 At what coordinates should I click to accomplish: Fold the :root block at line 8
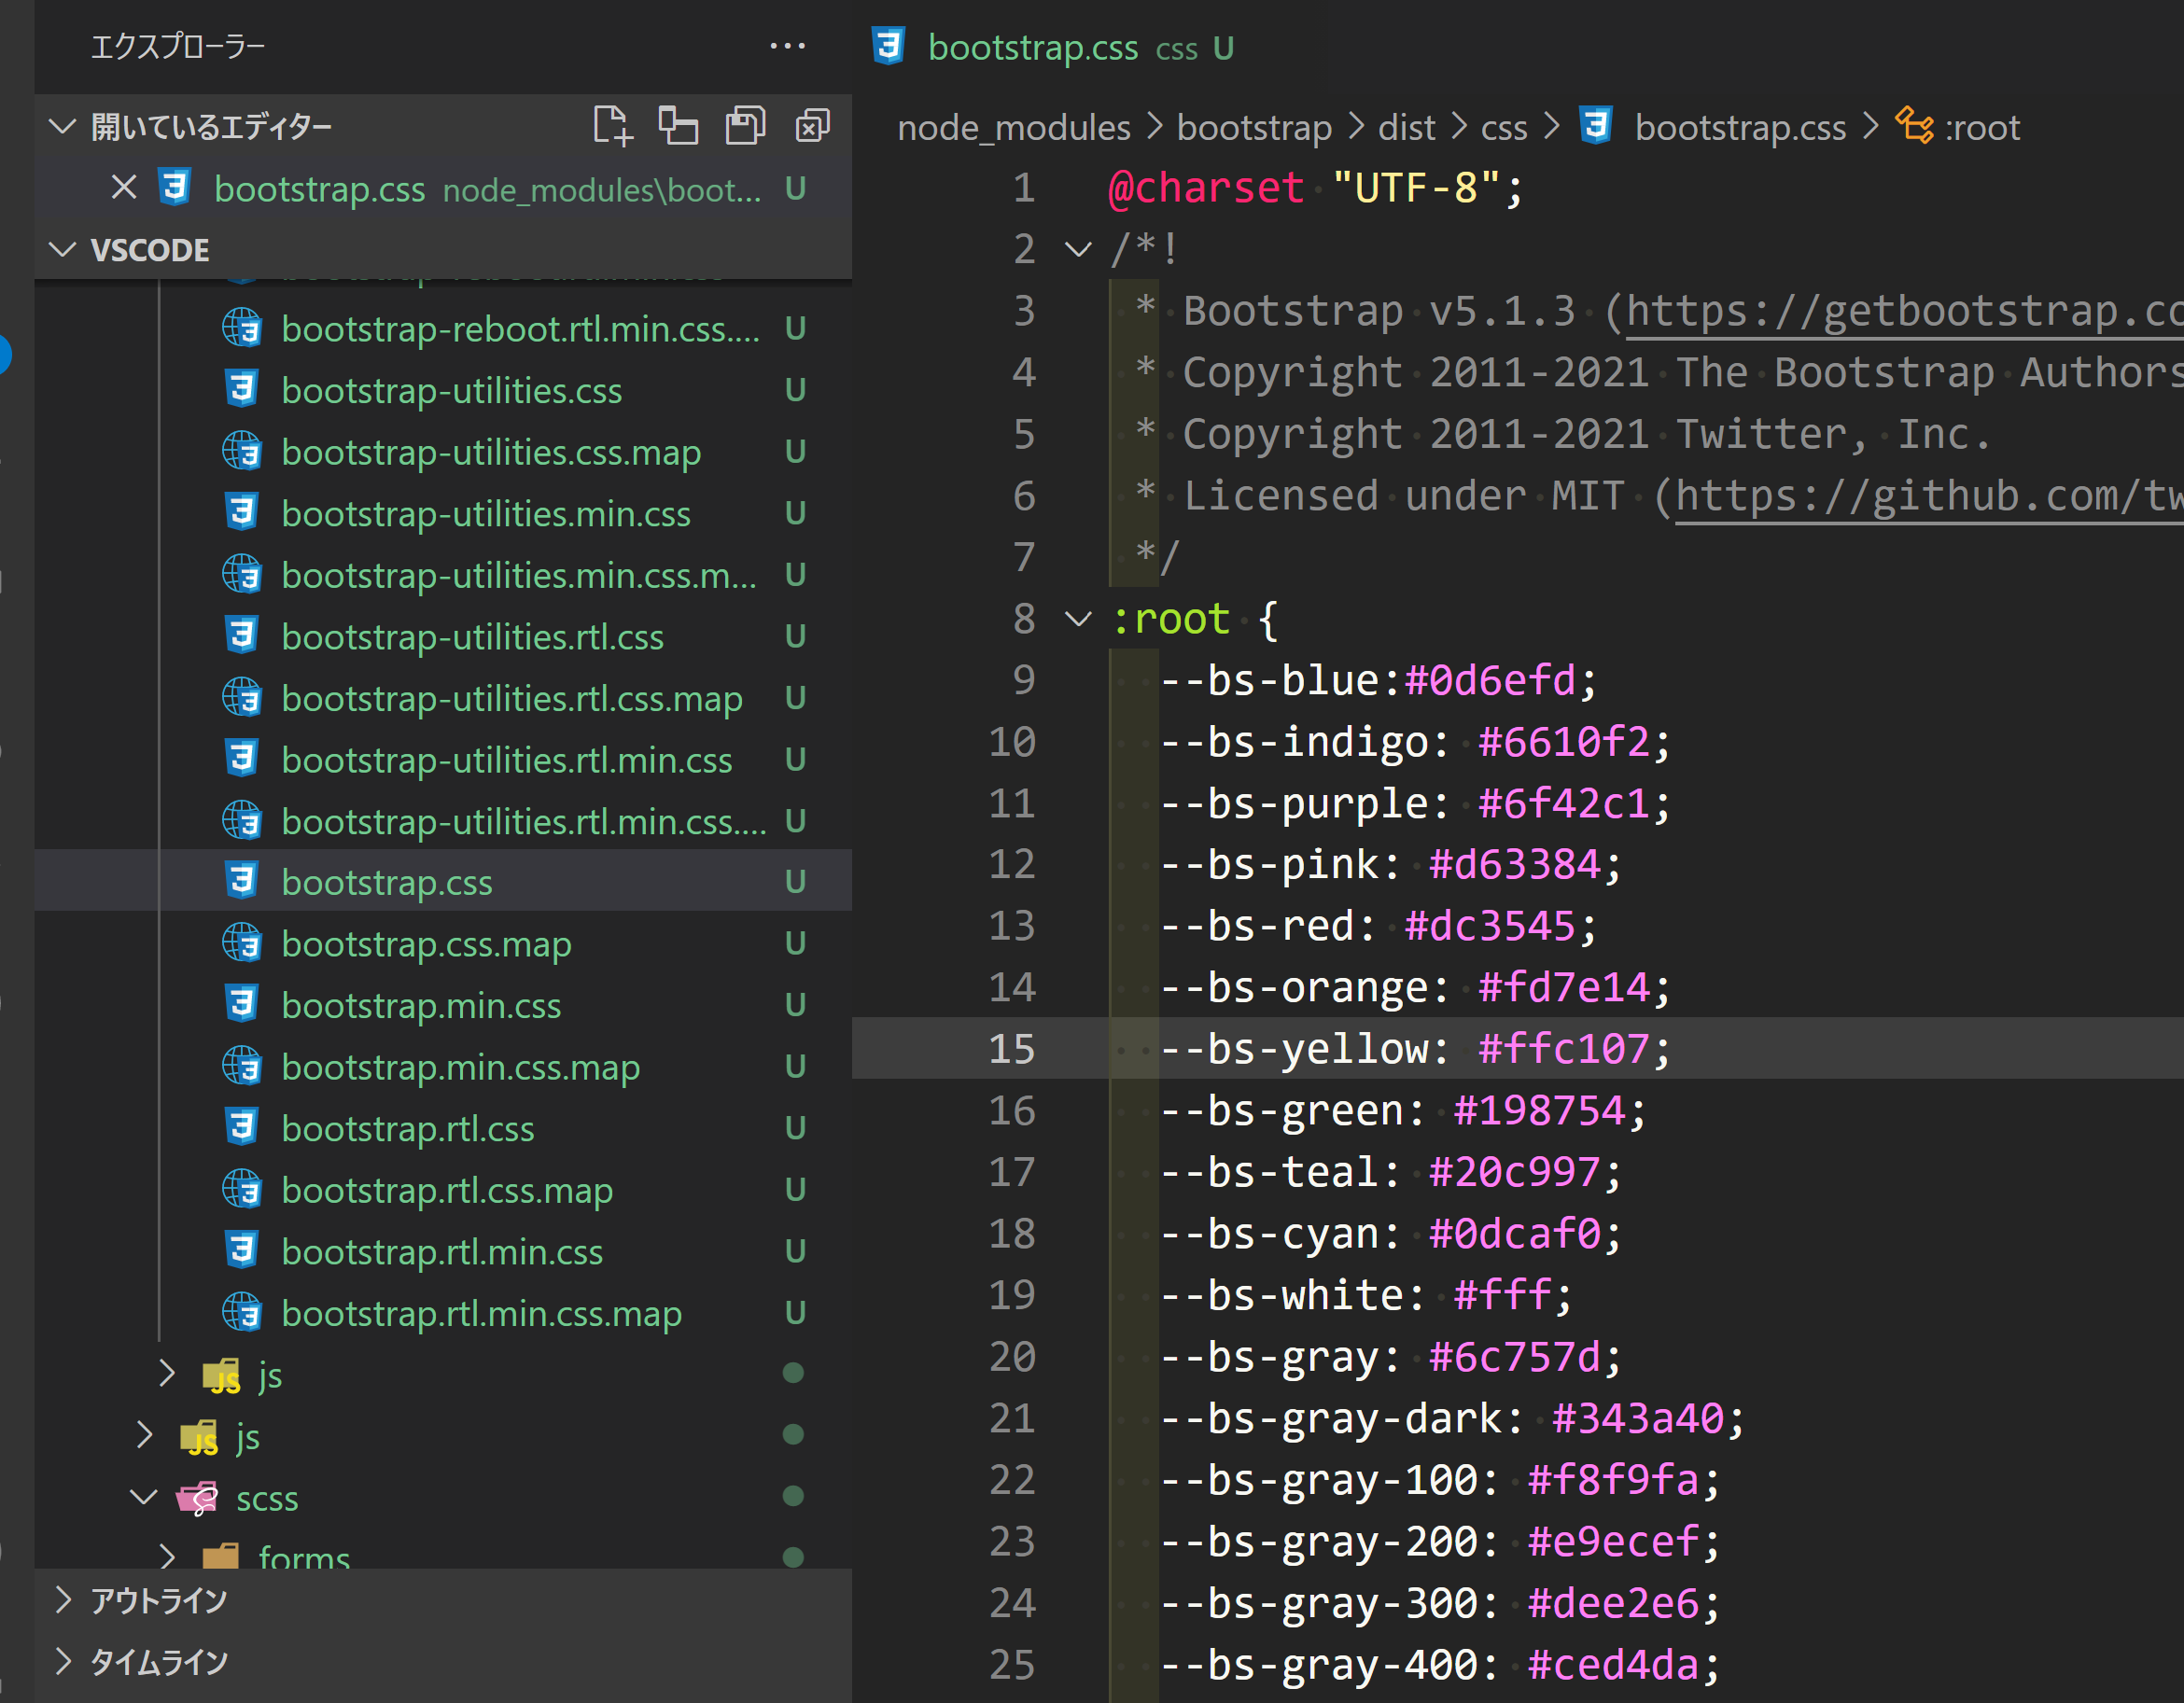coord(1078,619)
